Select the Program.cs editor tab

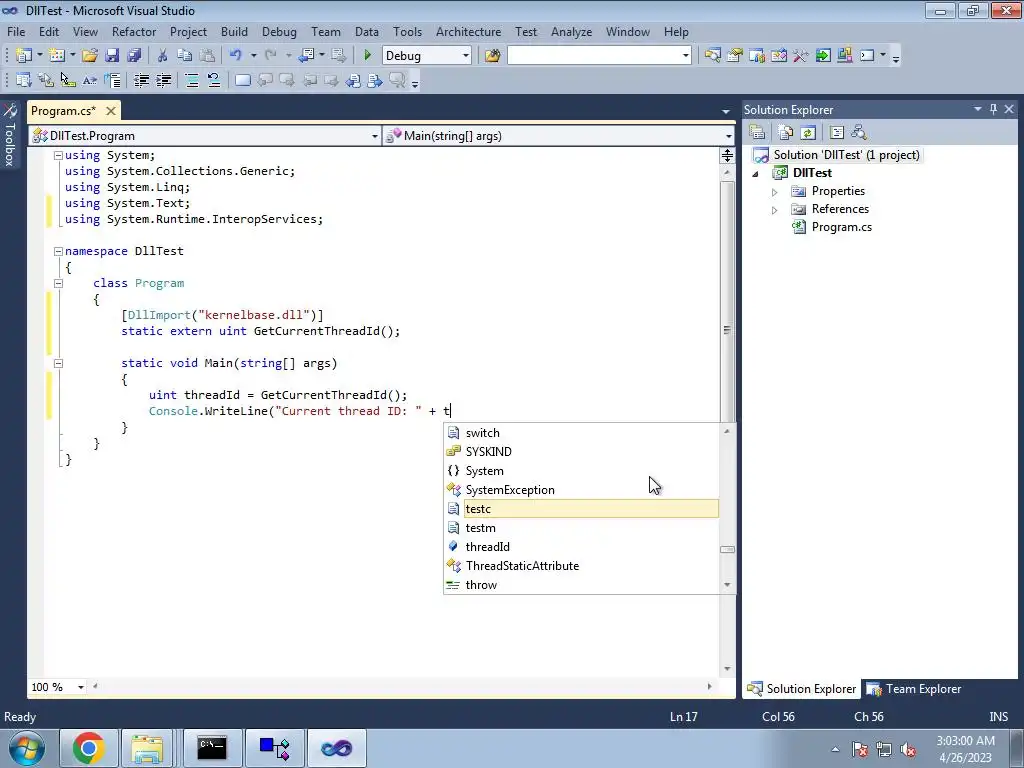coord(63,110)
